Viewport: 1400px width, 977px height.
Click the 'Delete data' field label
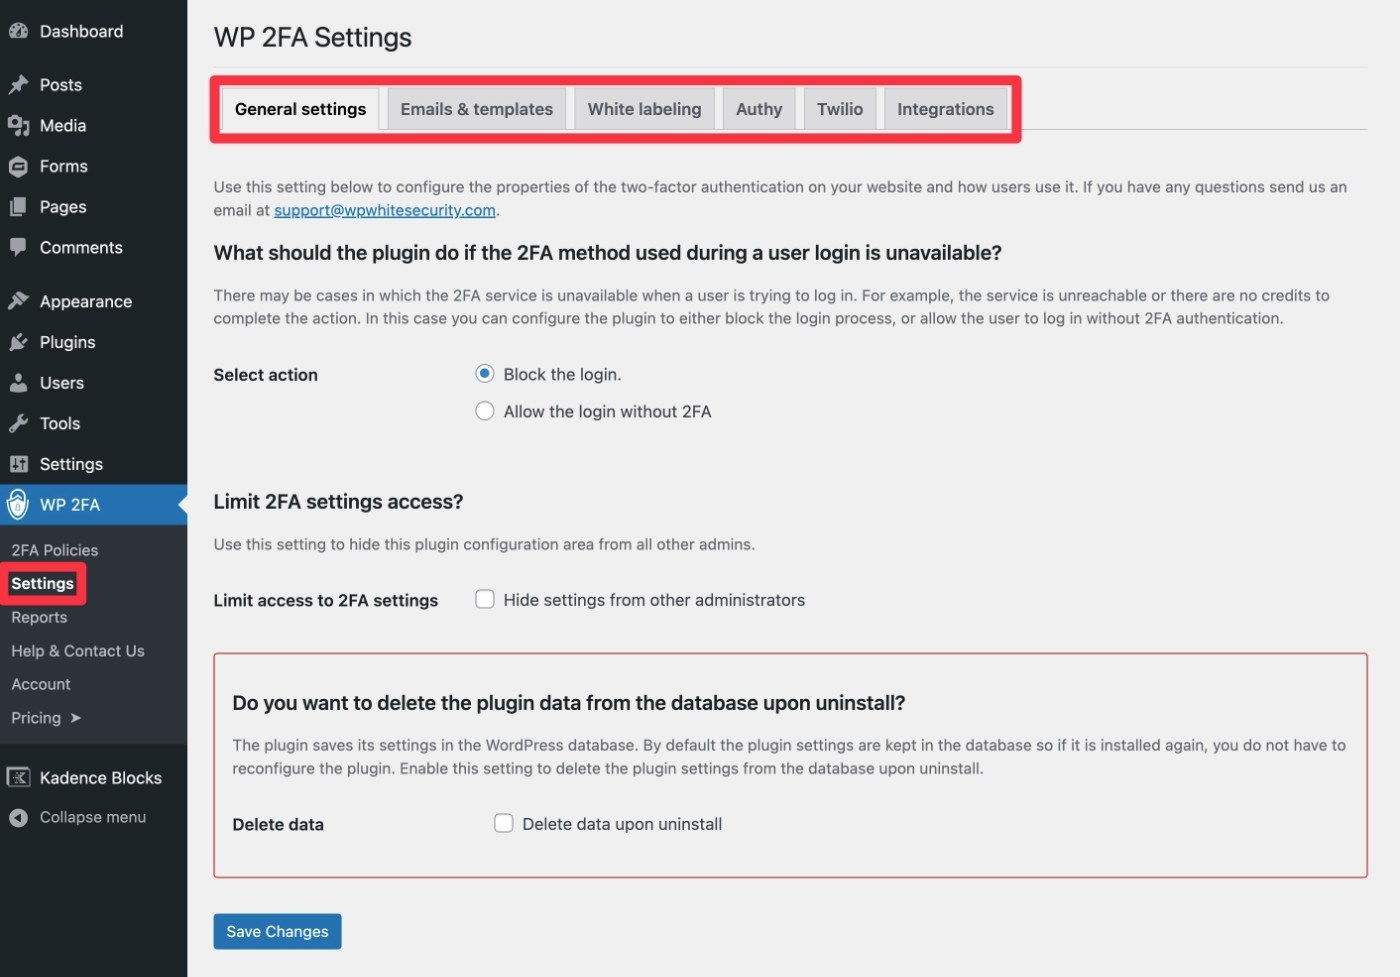click(278, 824)
